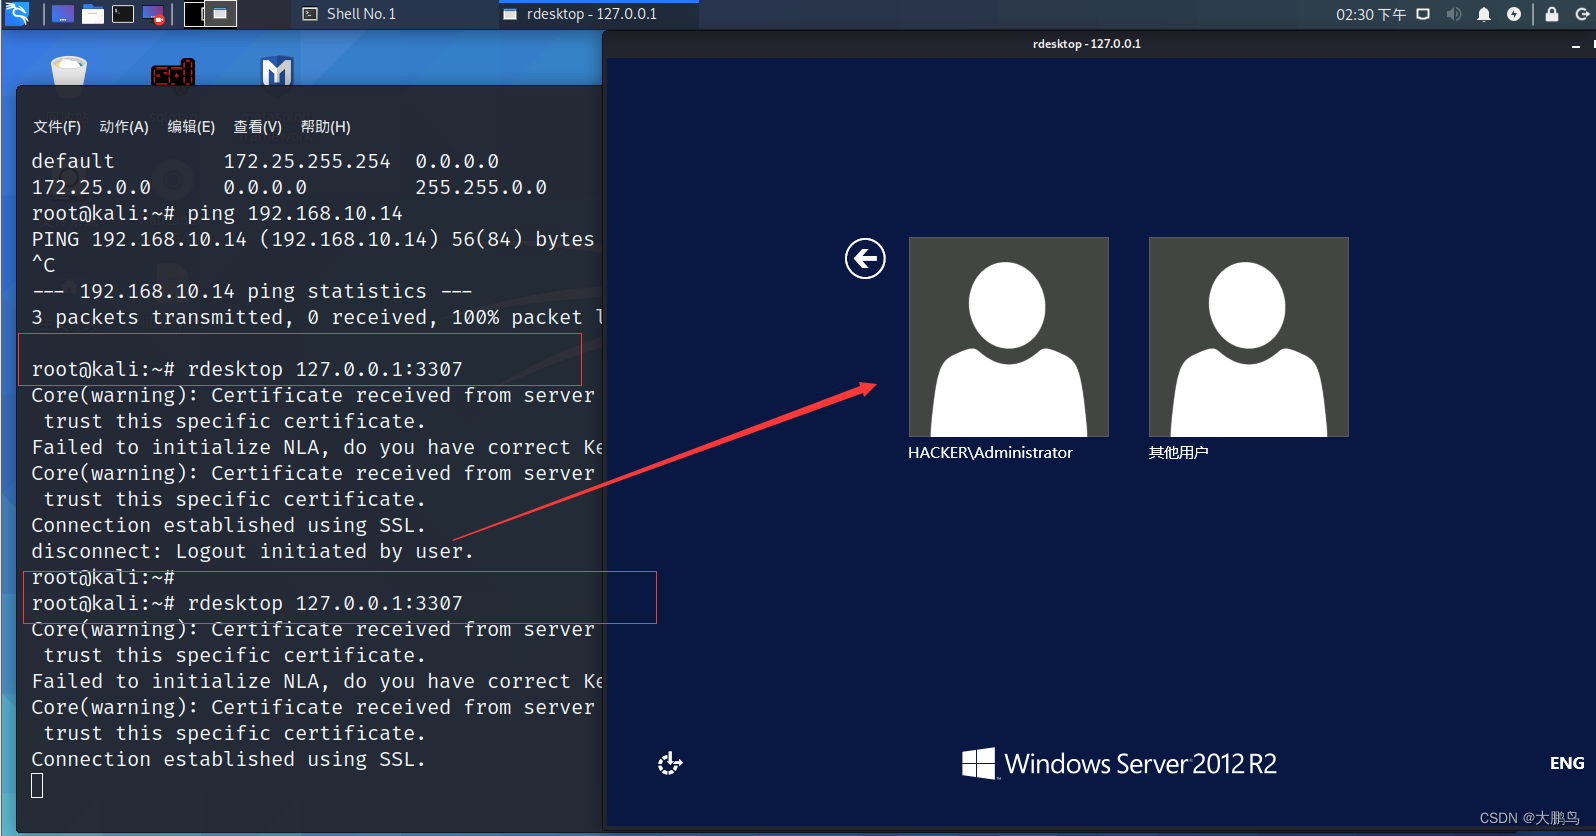Click the '3 packets transmitted' terminal line
Viewport: 1596px width, 836px height.
pos(316,317)
